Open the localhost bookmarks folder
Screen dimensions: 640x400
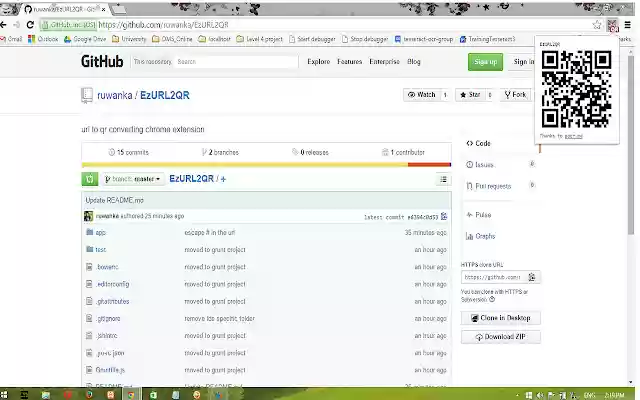click(215, 39)
